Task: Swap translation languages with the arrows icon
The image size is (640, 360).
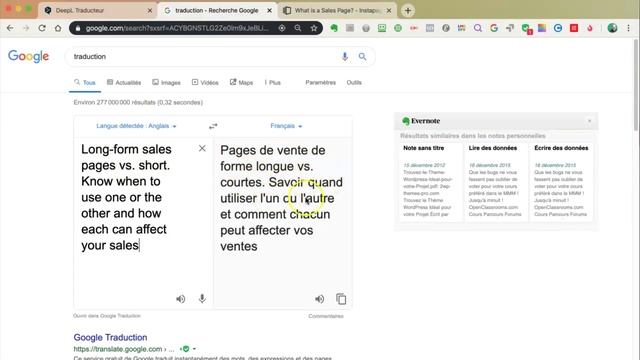Action: tap(213, 126)
